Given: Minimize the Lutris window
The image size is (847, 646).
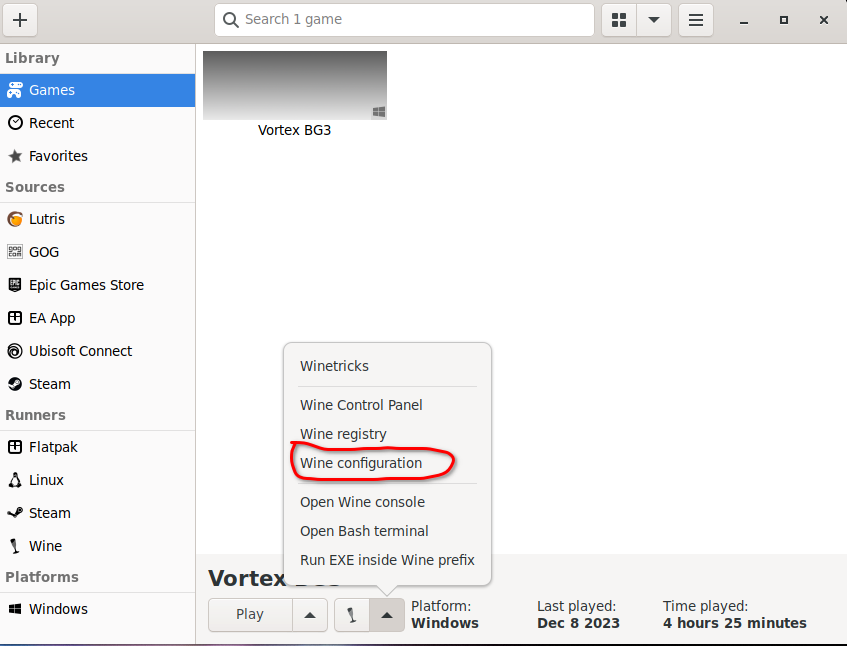Looking at the screenshot, I should [x=744, y=21].
